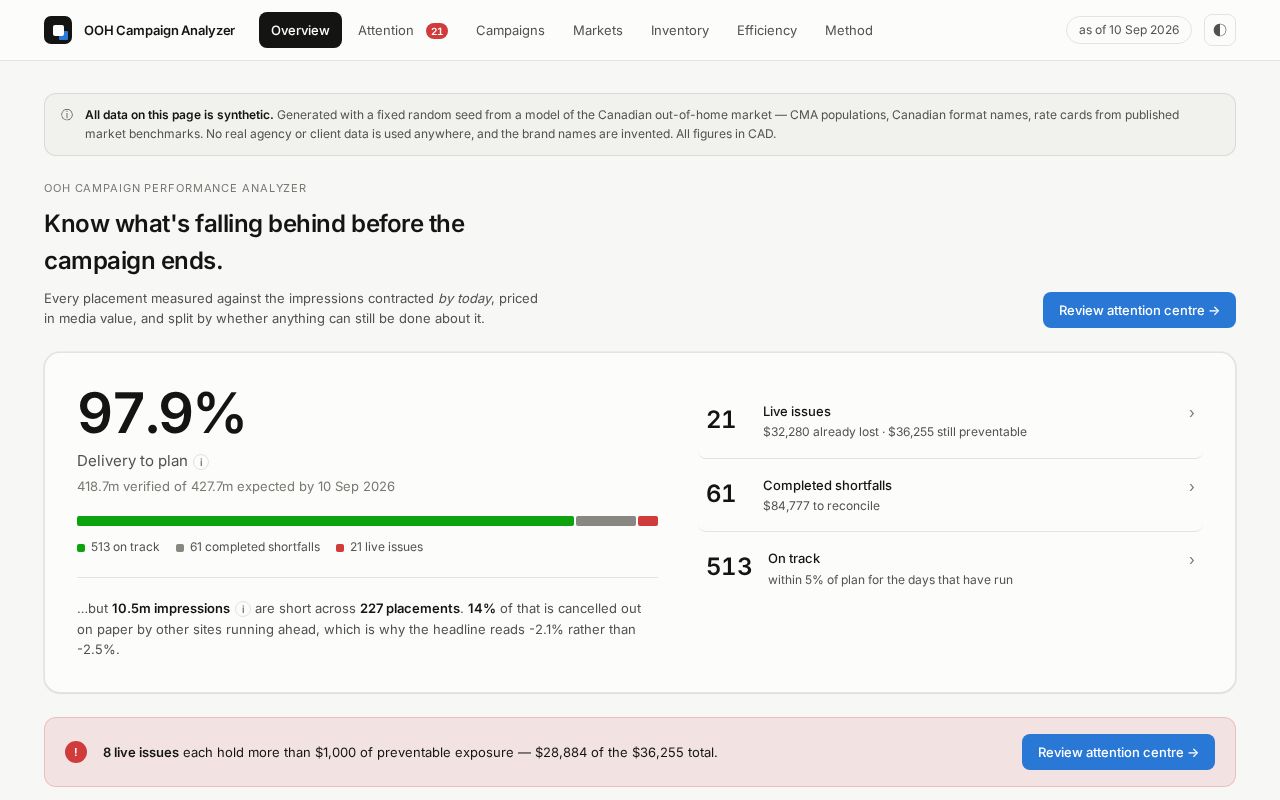The height and width of the screenshot is (800, 1280).
Task: Expand the Completed shortfalls row chevron
Action: (x=1191, y=487)
